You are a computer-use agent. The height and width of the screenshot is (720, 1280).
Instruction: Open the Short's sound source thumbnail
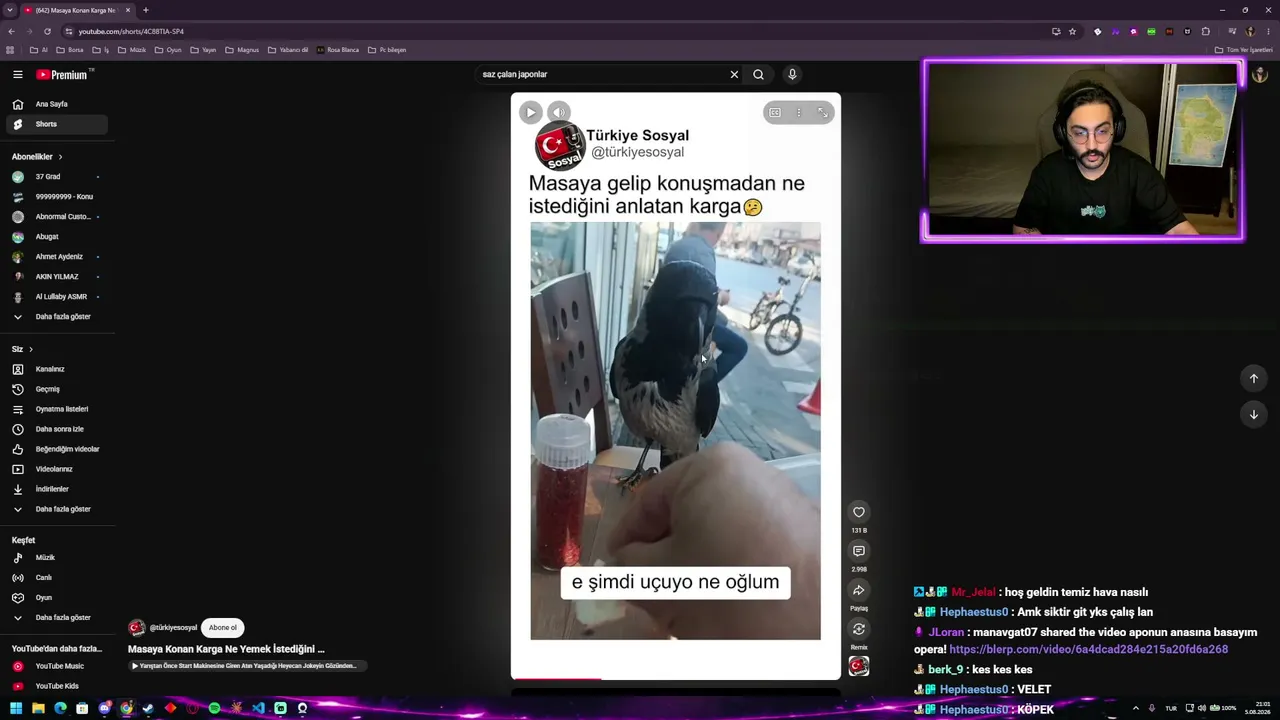(858, 666)
